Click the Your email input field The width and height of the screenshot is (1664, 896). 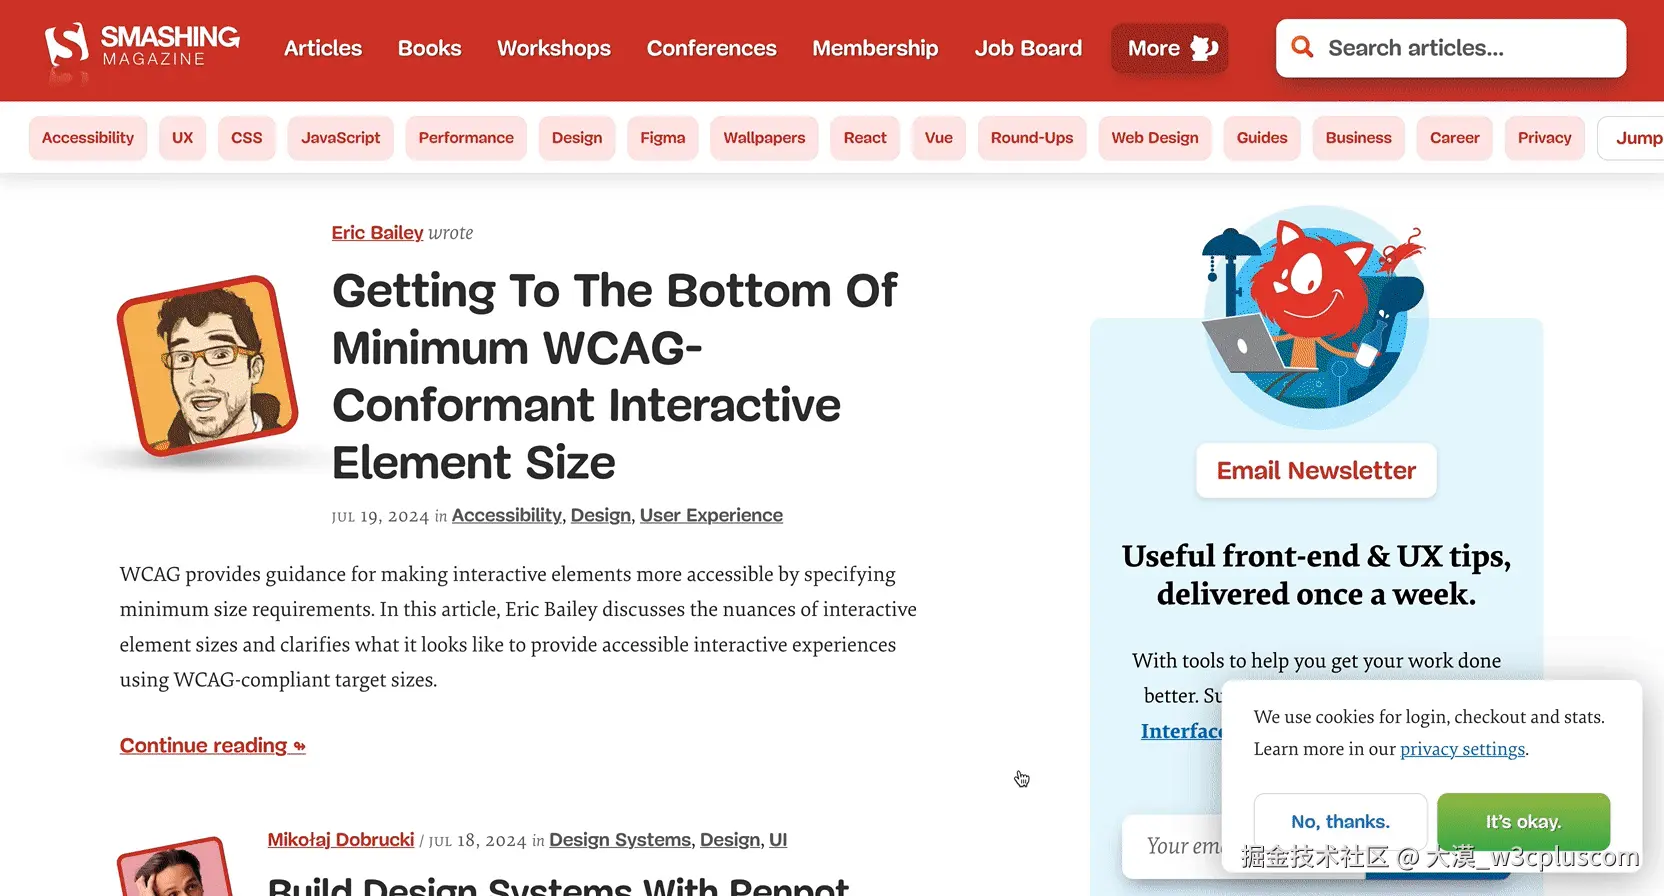point(1172,846)
